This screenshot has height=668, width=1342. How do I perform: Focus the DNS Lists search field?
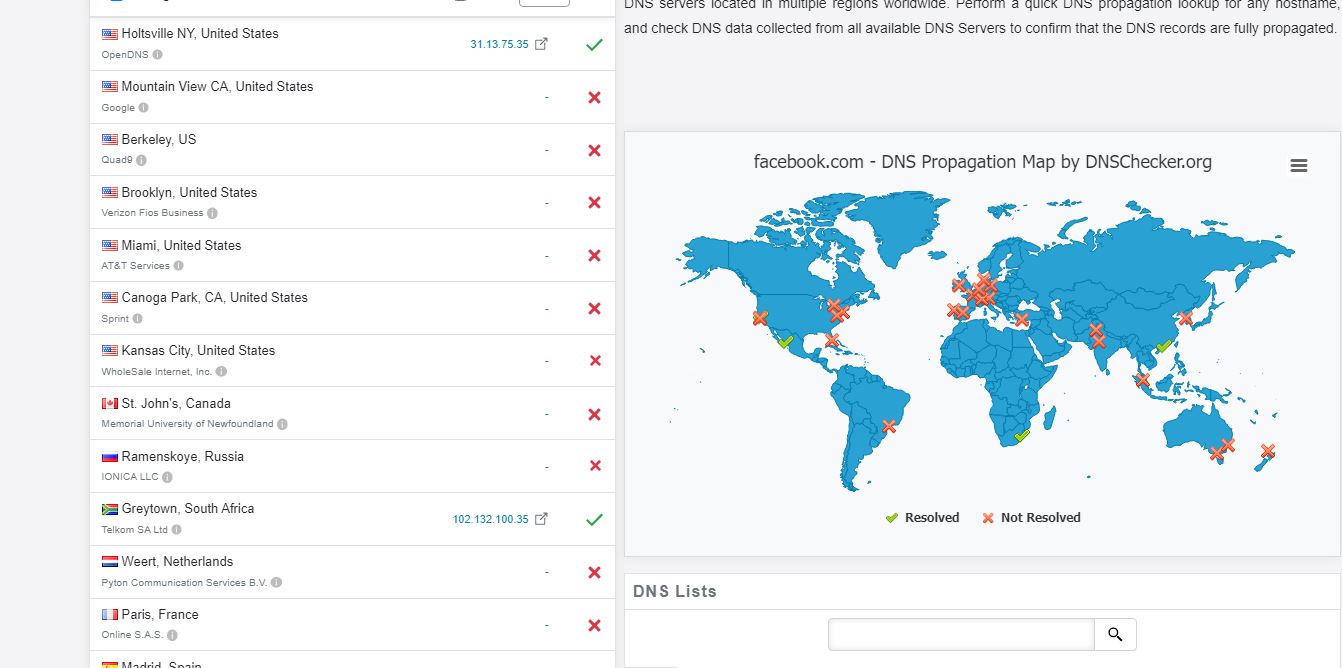point(961,634)
